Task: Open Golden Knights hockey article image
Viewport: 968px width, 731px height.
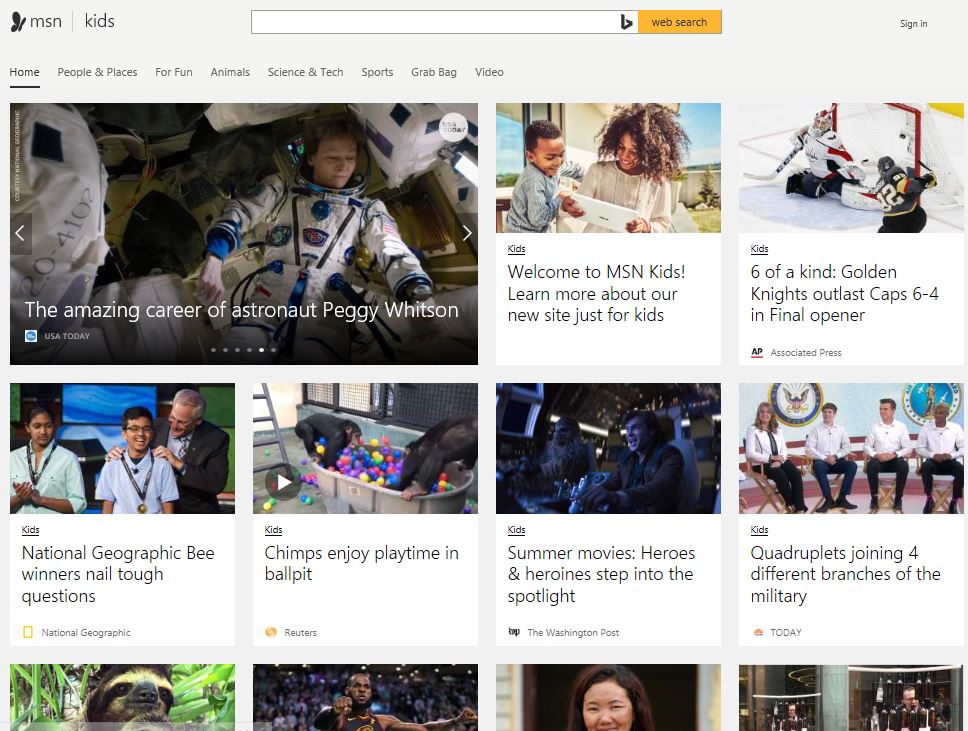Action: click(851, 167)
